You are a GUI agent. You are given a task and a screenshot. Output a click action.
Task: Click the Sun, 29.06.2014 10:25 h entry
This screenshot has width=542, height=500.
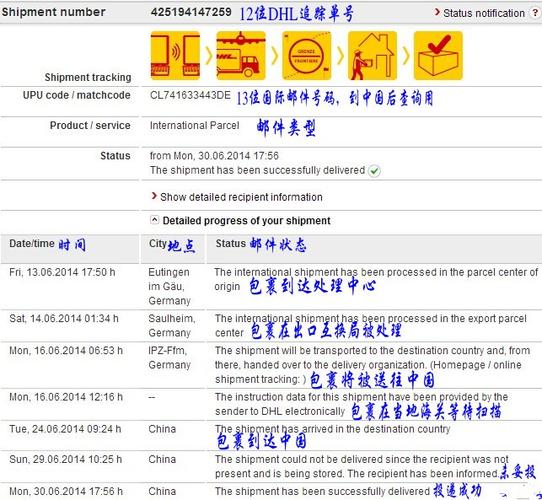[x=66, y=459]
